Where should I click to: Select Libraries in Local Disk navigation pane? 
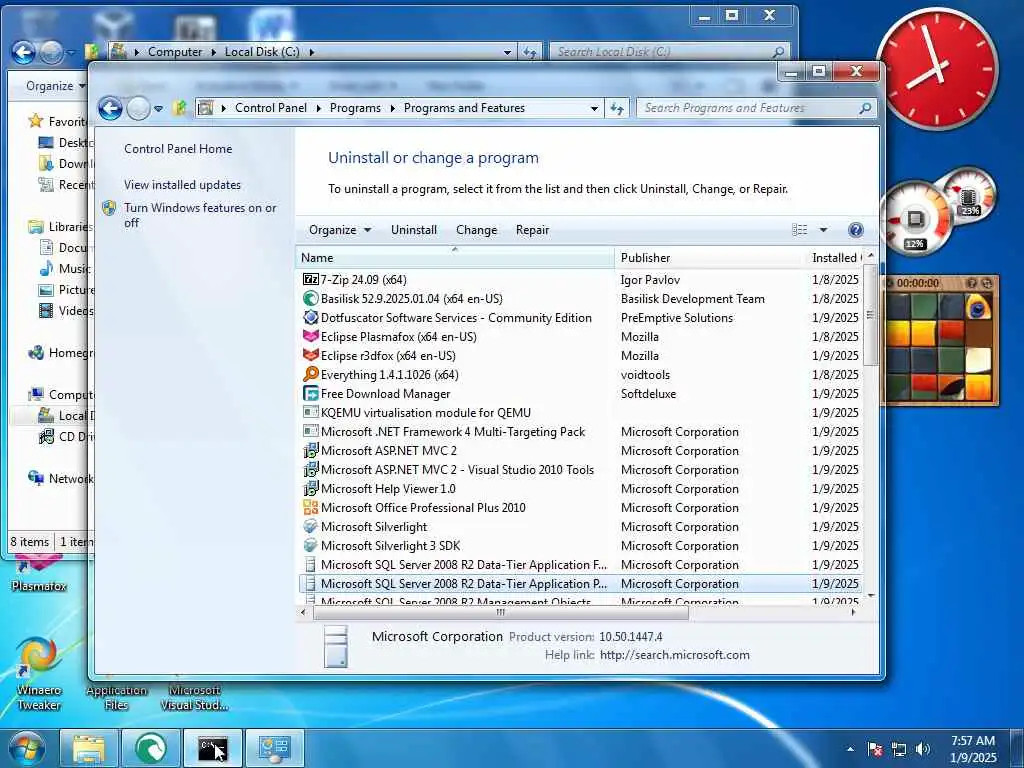tap(61, 227)
